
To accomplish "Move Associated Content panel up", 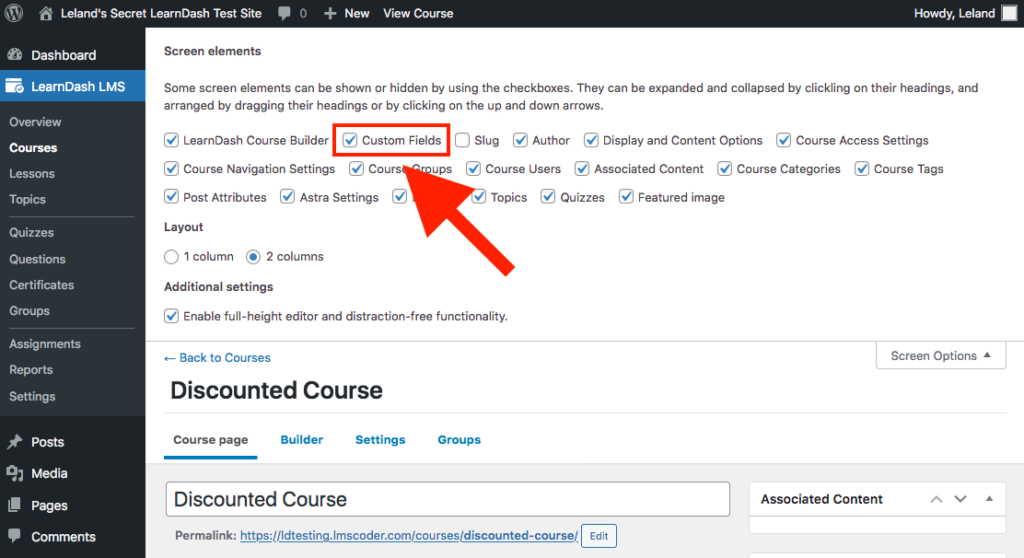I will tap(936, 499).
